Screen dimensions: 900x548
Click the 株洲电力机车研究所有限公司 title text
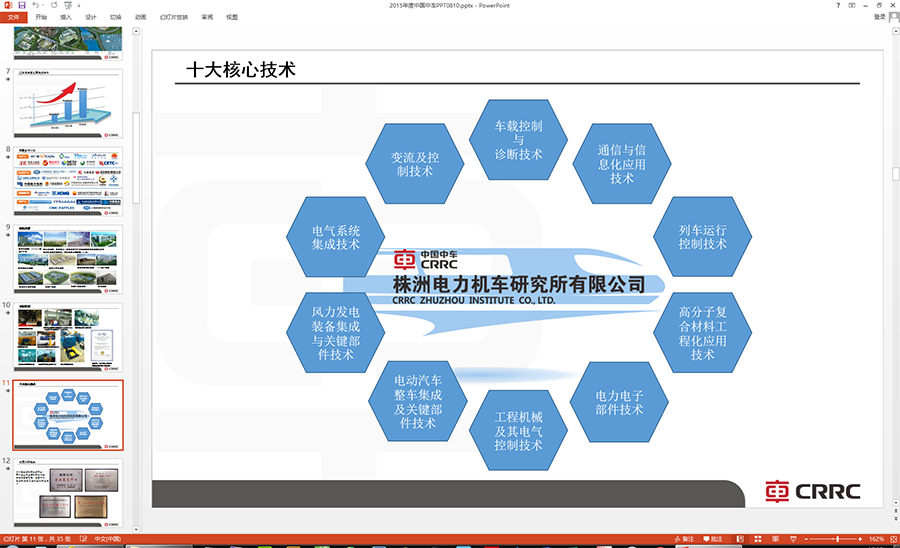click(519, 285)
